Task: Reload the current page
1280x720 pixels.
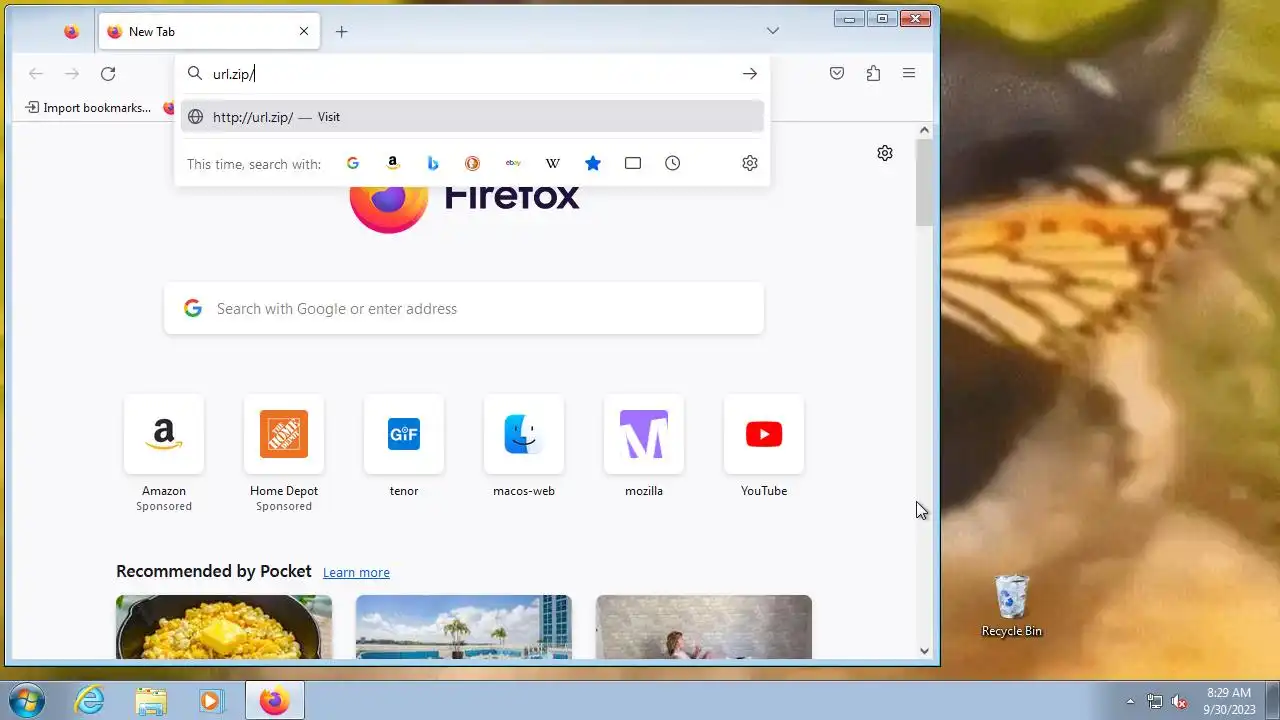Action: point(108,73)
